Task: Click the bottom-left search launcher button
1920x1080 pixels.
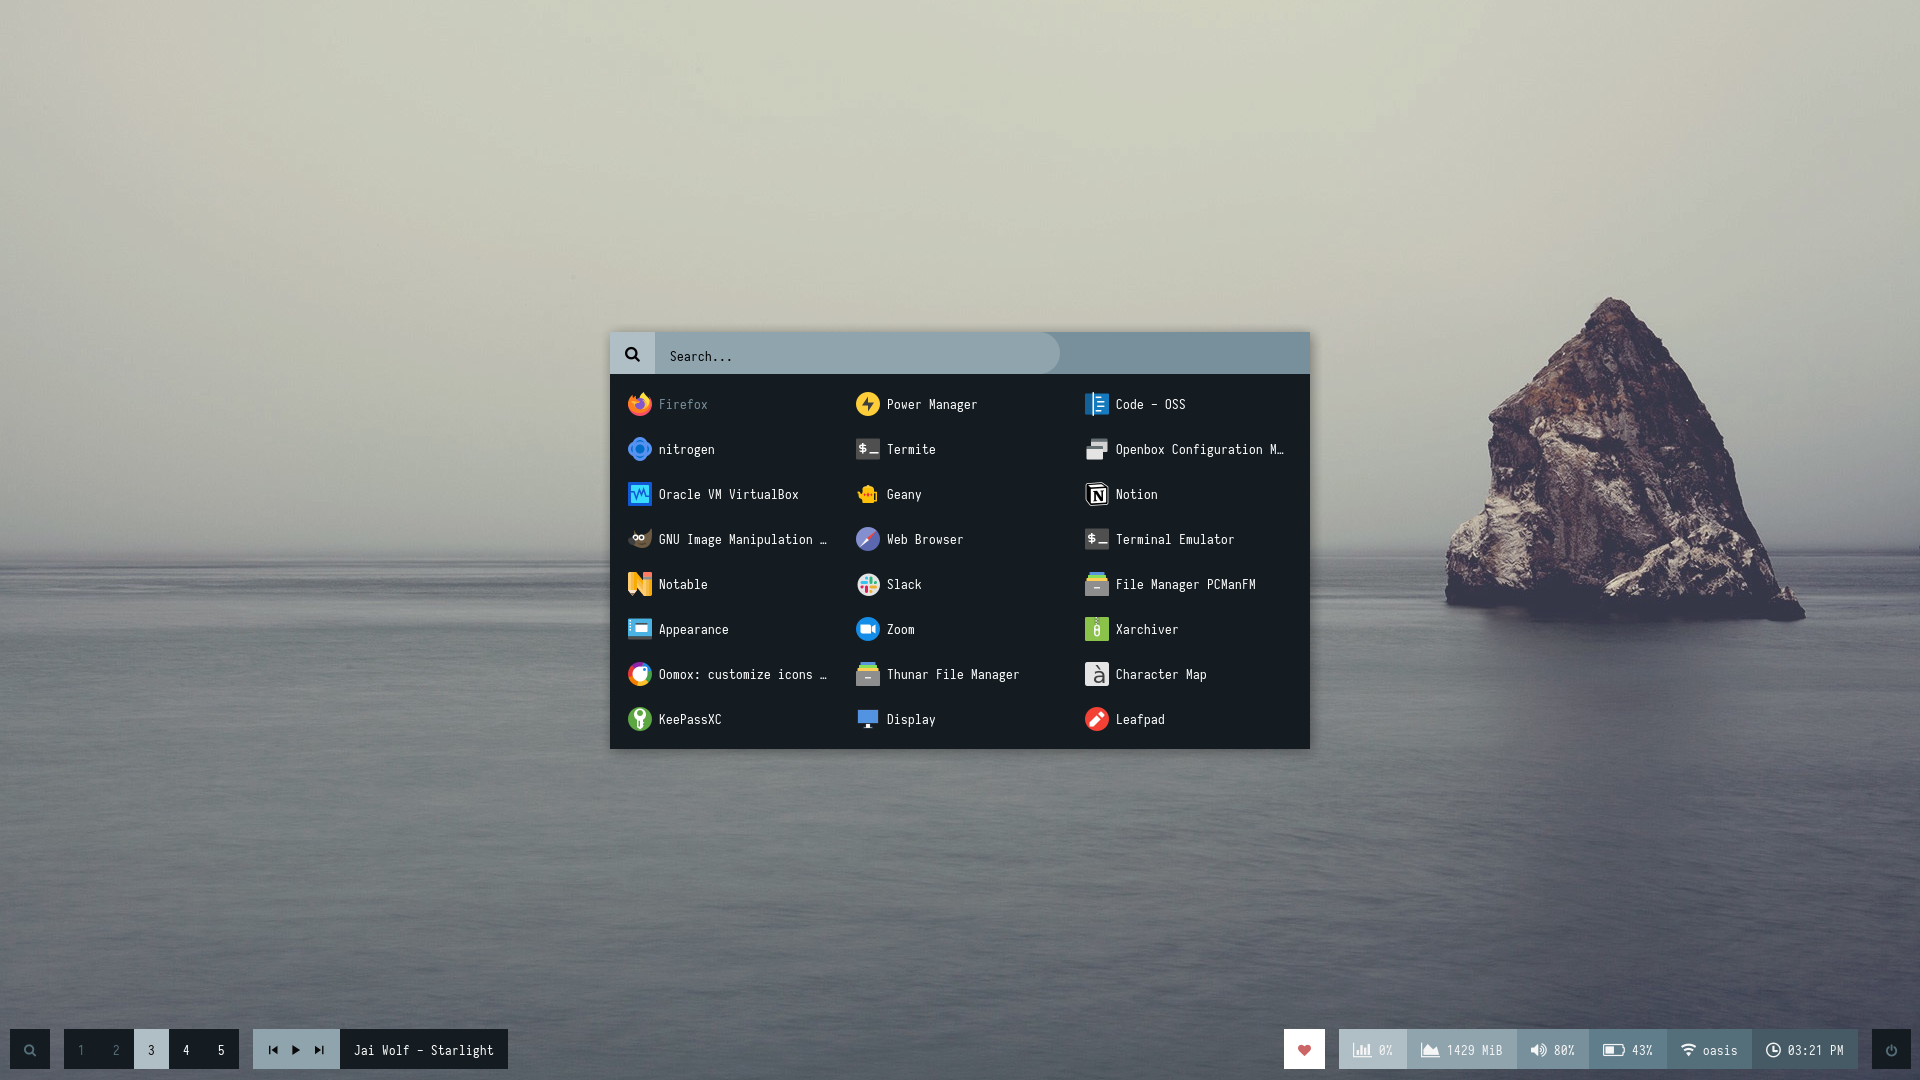Action: pos(30,1050)
